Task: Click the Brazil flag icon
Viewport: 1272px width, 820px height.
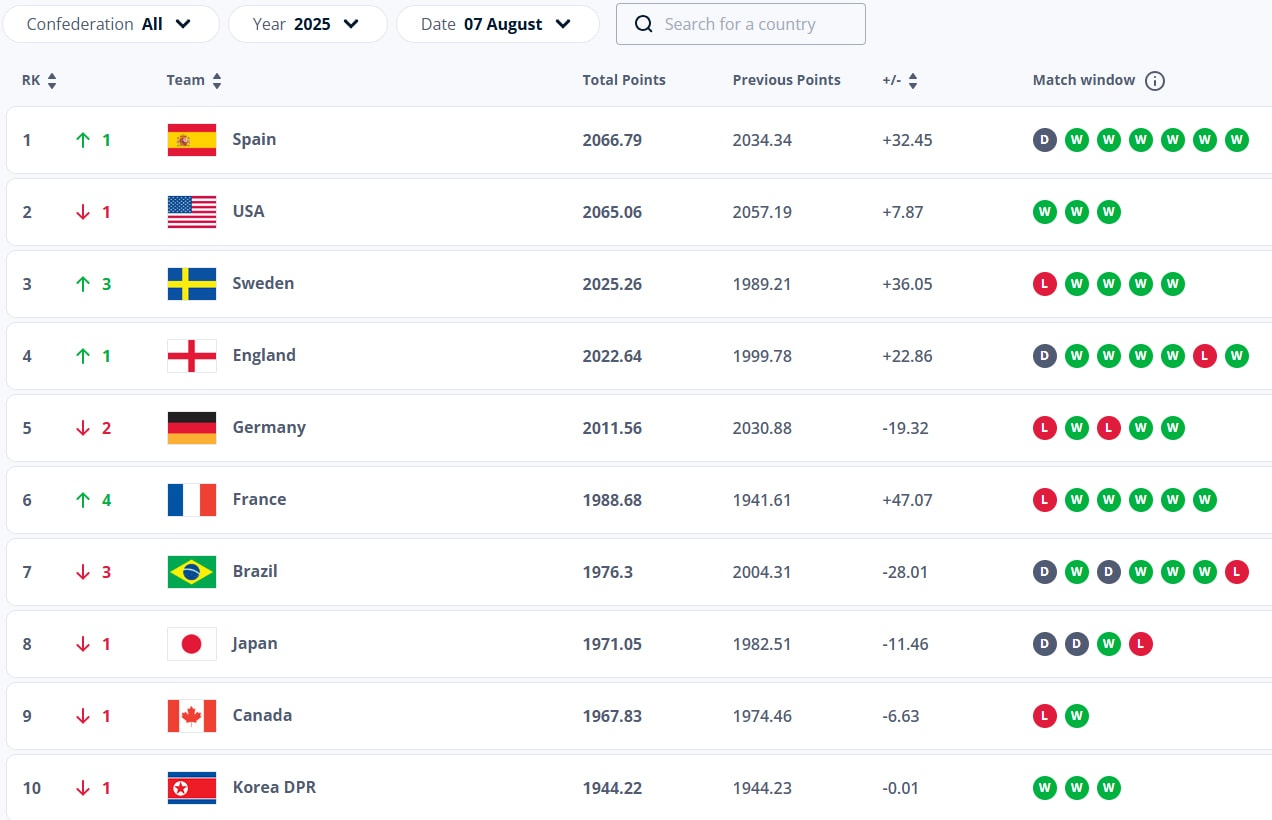Action: 192,572
